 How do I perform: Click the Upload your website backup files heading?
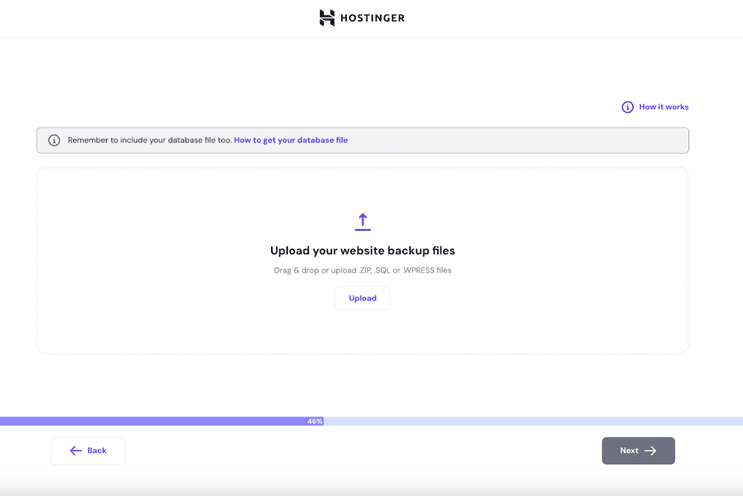coord(362,251)
